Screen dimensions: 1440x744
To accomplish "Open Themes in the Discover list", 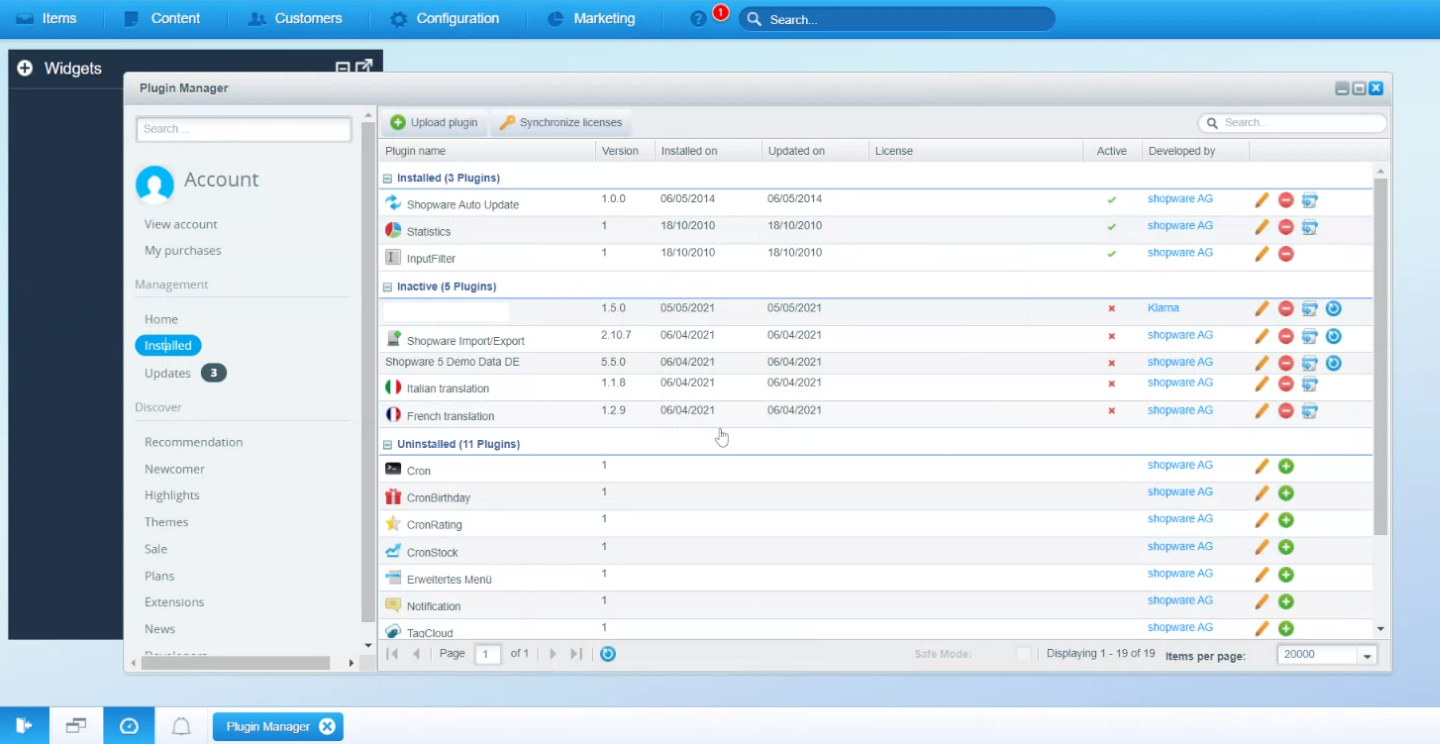I will 166,522.
